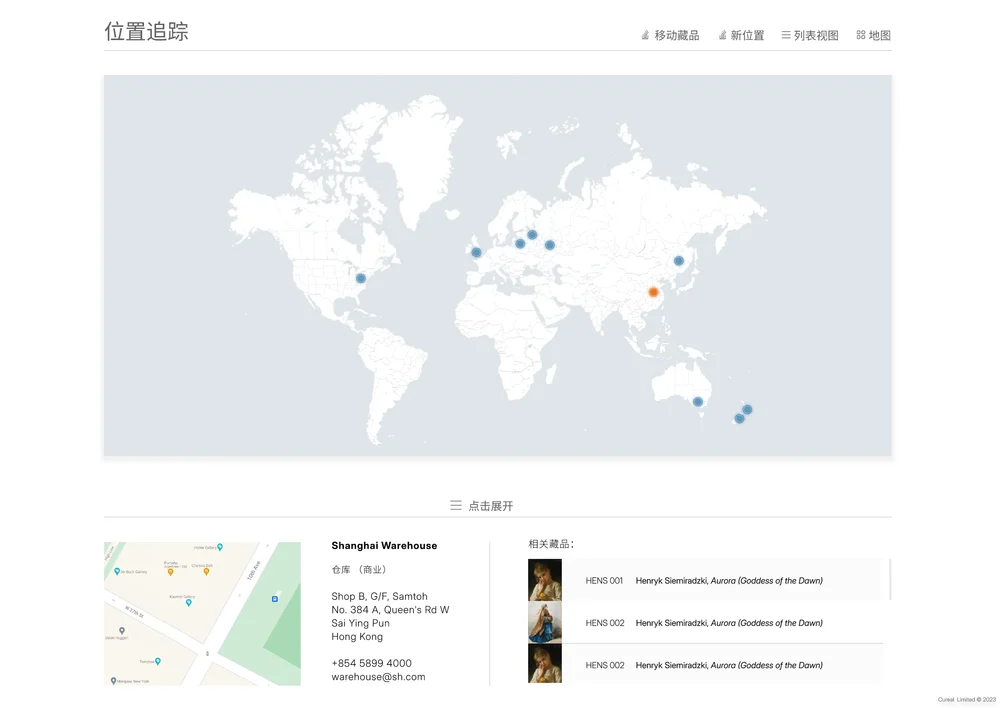
Task: Click the 新位置 pen icon
Action: tap(722, 35)
